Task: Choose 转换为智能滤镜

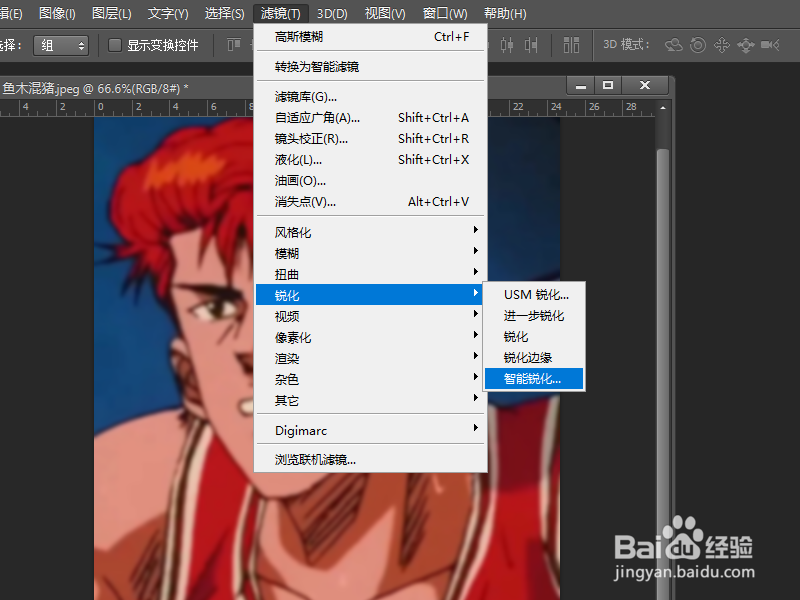Action: point(371,67)
